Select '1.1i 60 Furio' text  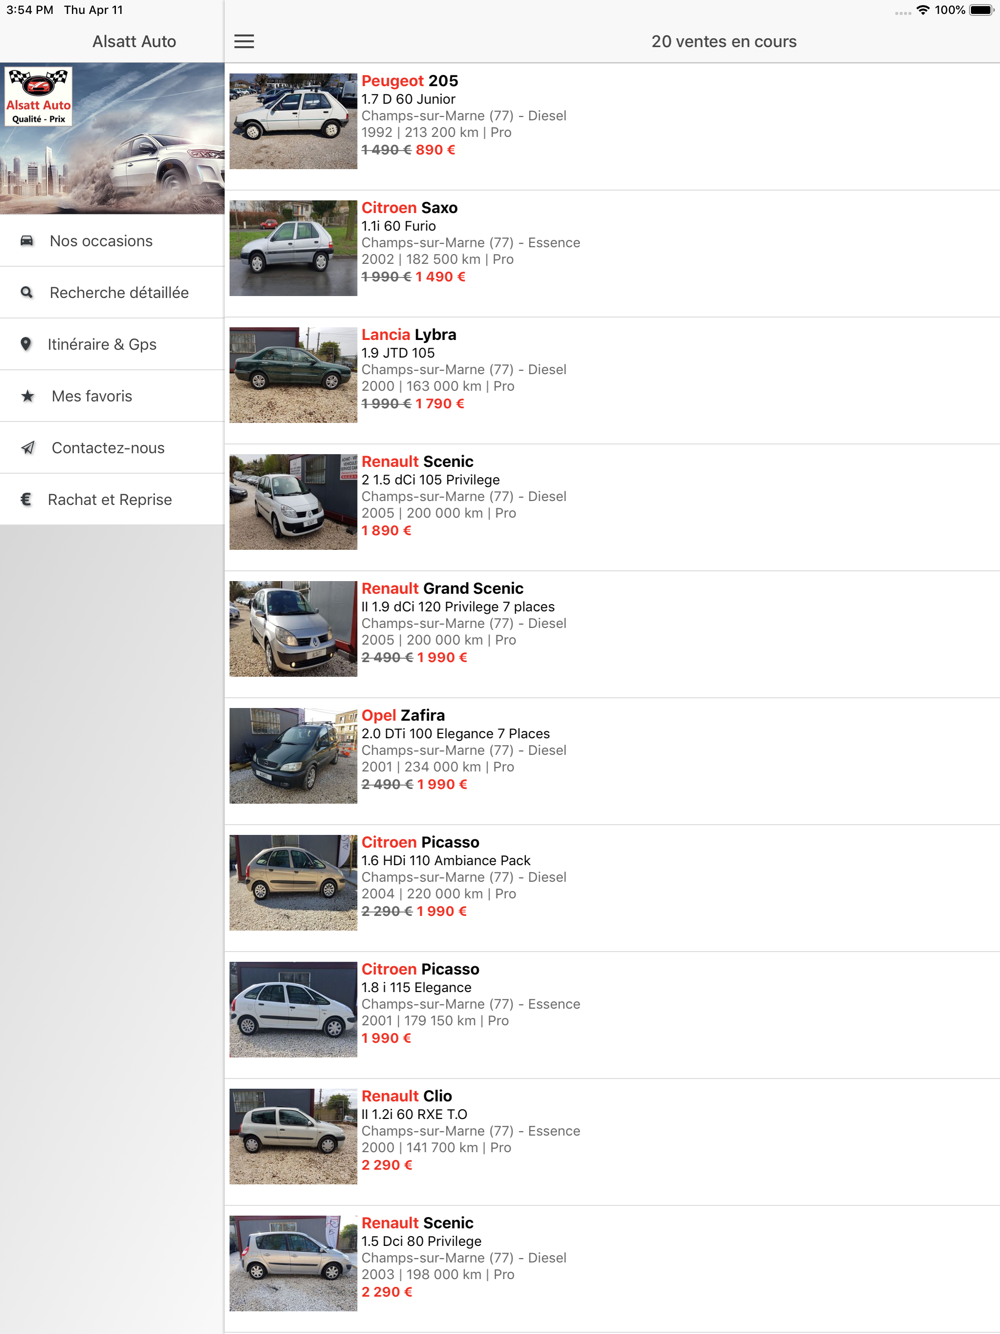coord(398,226)
